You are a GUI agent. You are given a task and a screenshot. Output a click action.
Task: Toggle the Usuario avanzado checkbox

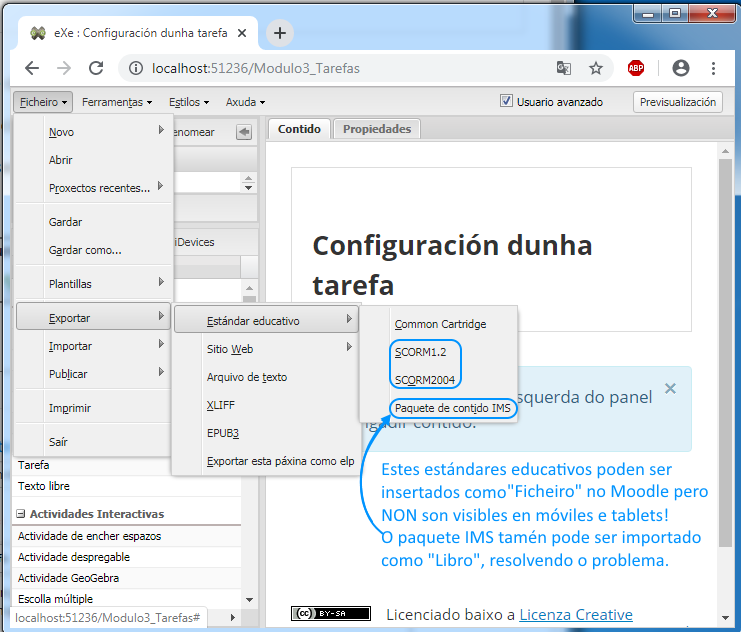[x=506, y=101]
